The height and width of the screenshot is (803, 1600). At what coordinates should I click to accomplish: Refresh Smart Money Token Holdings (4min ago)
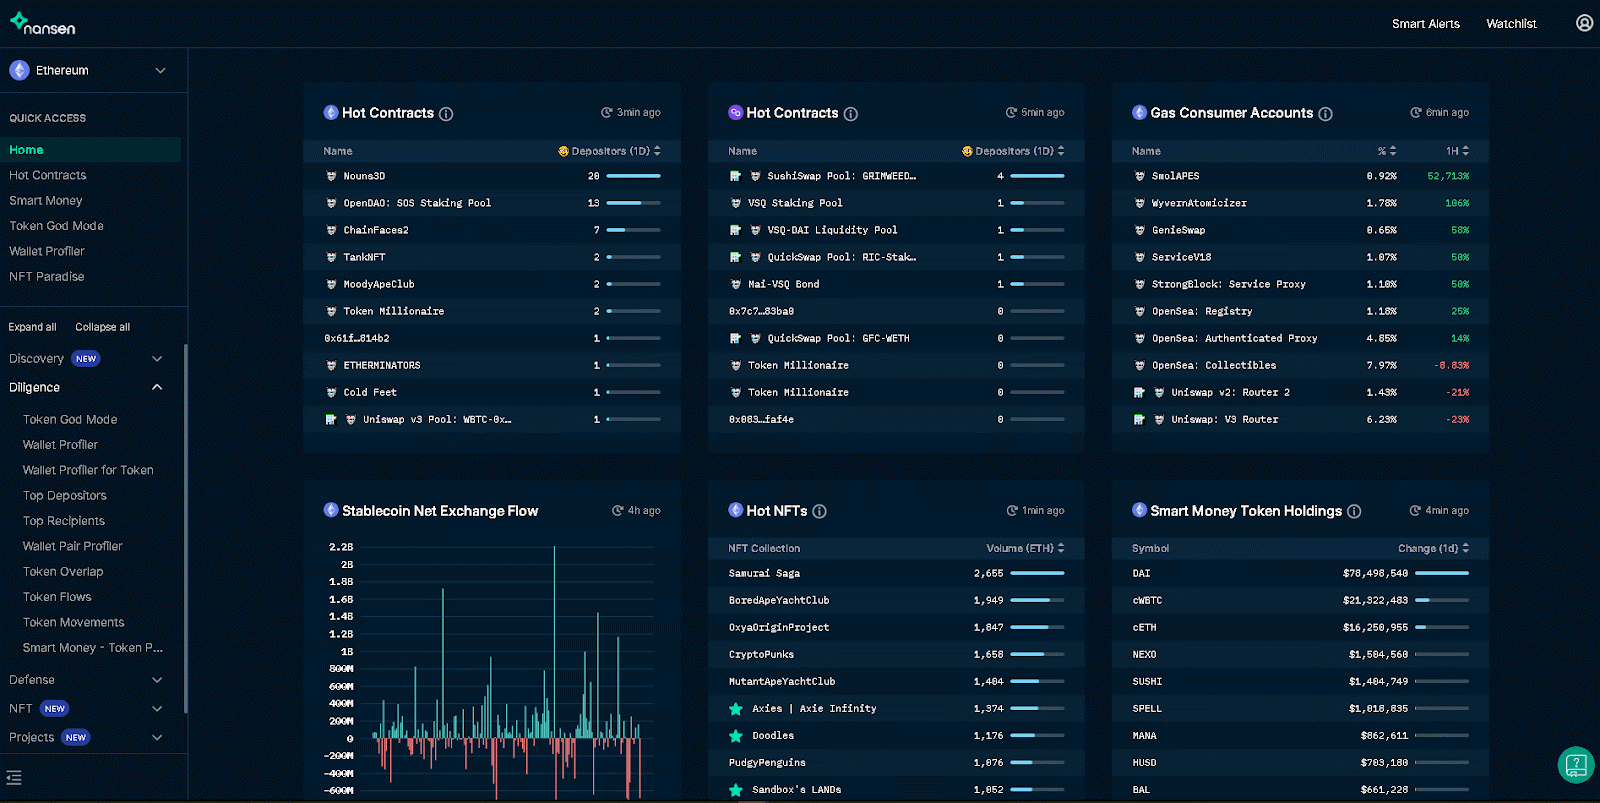pos(1415,511)
